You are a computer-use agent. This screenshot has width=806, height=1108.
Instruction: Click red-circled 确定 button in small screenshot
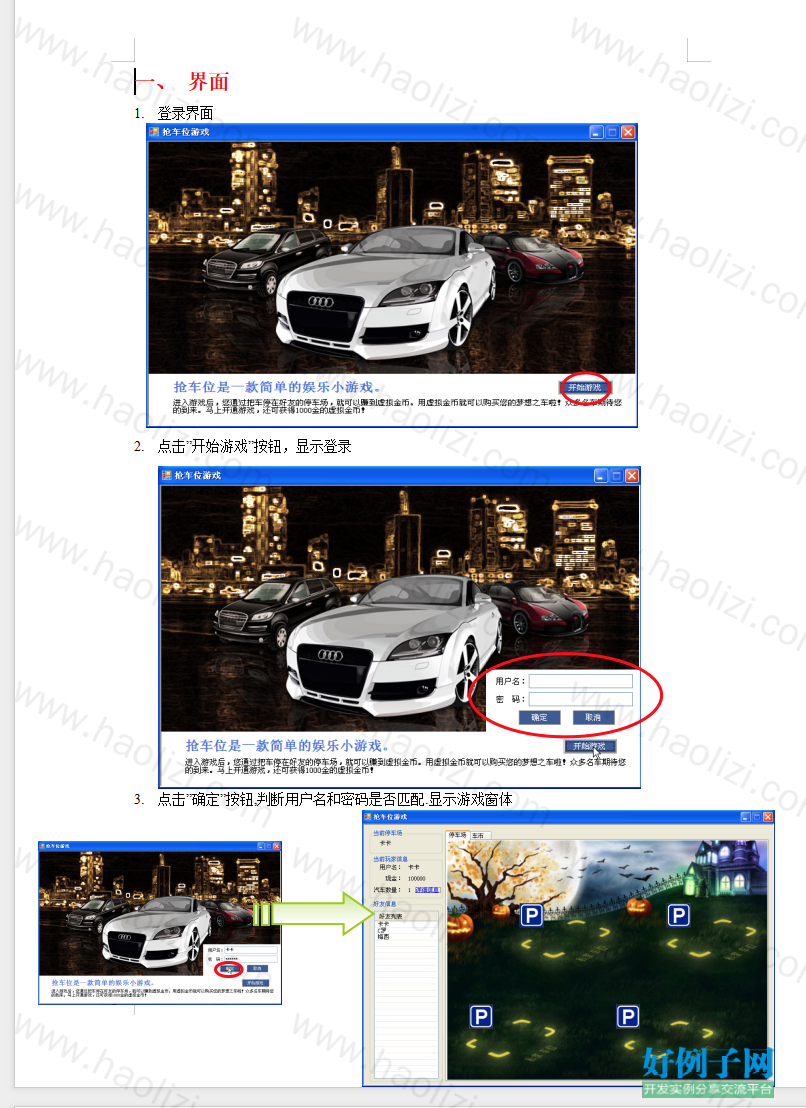coord(230,969)
